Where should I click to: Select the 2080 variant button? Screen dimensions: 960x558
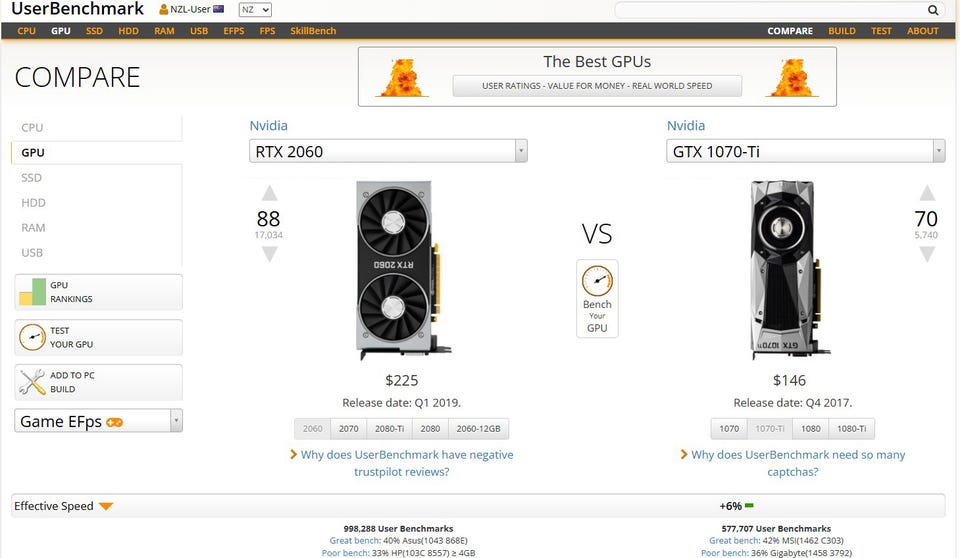tap(430, 429)
